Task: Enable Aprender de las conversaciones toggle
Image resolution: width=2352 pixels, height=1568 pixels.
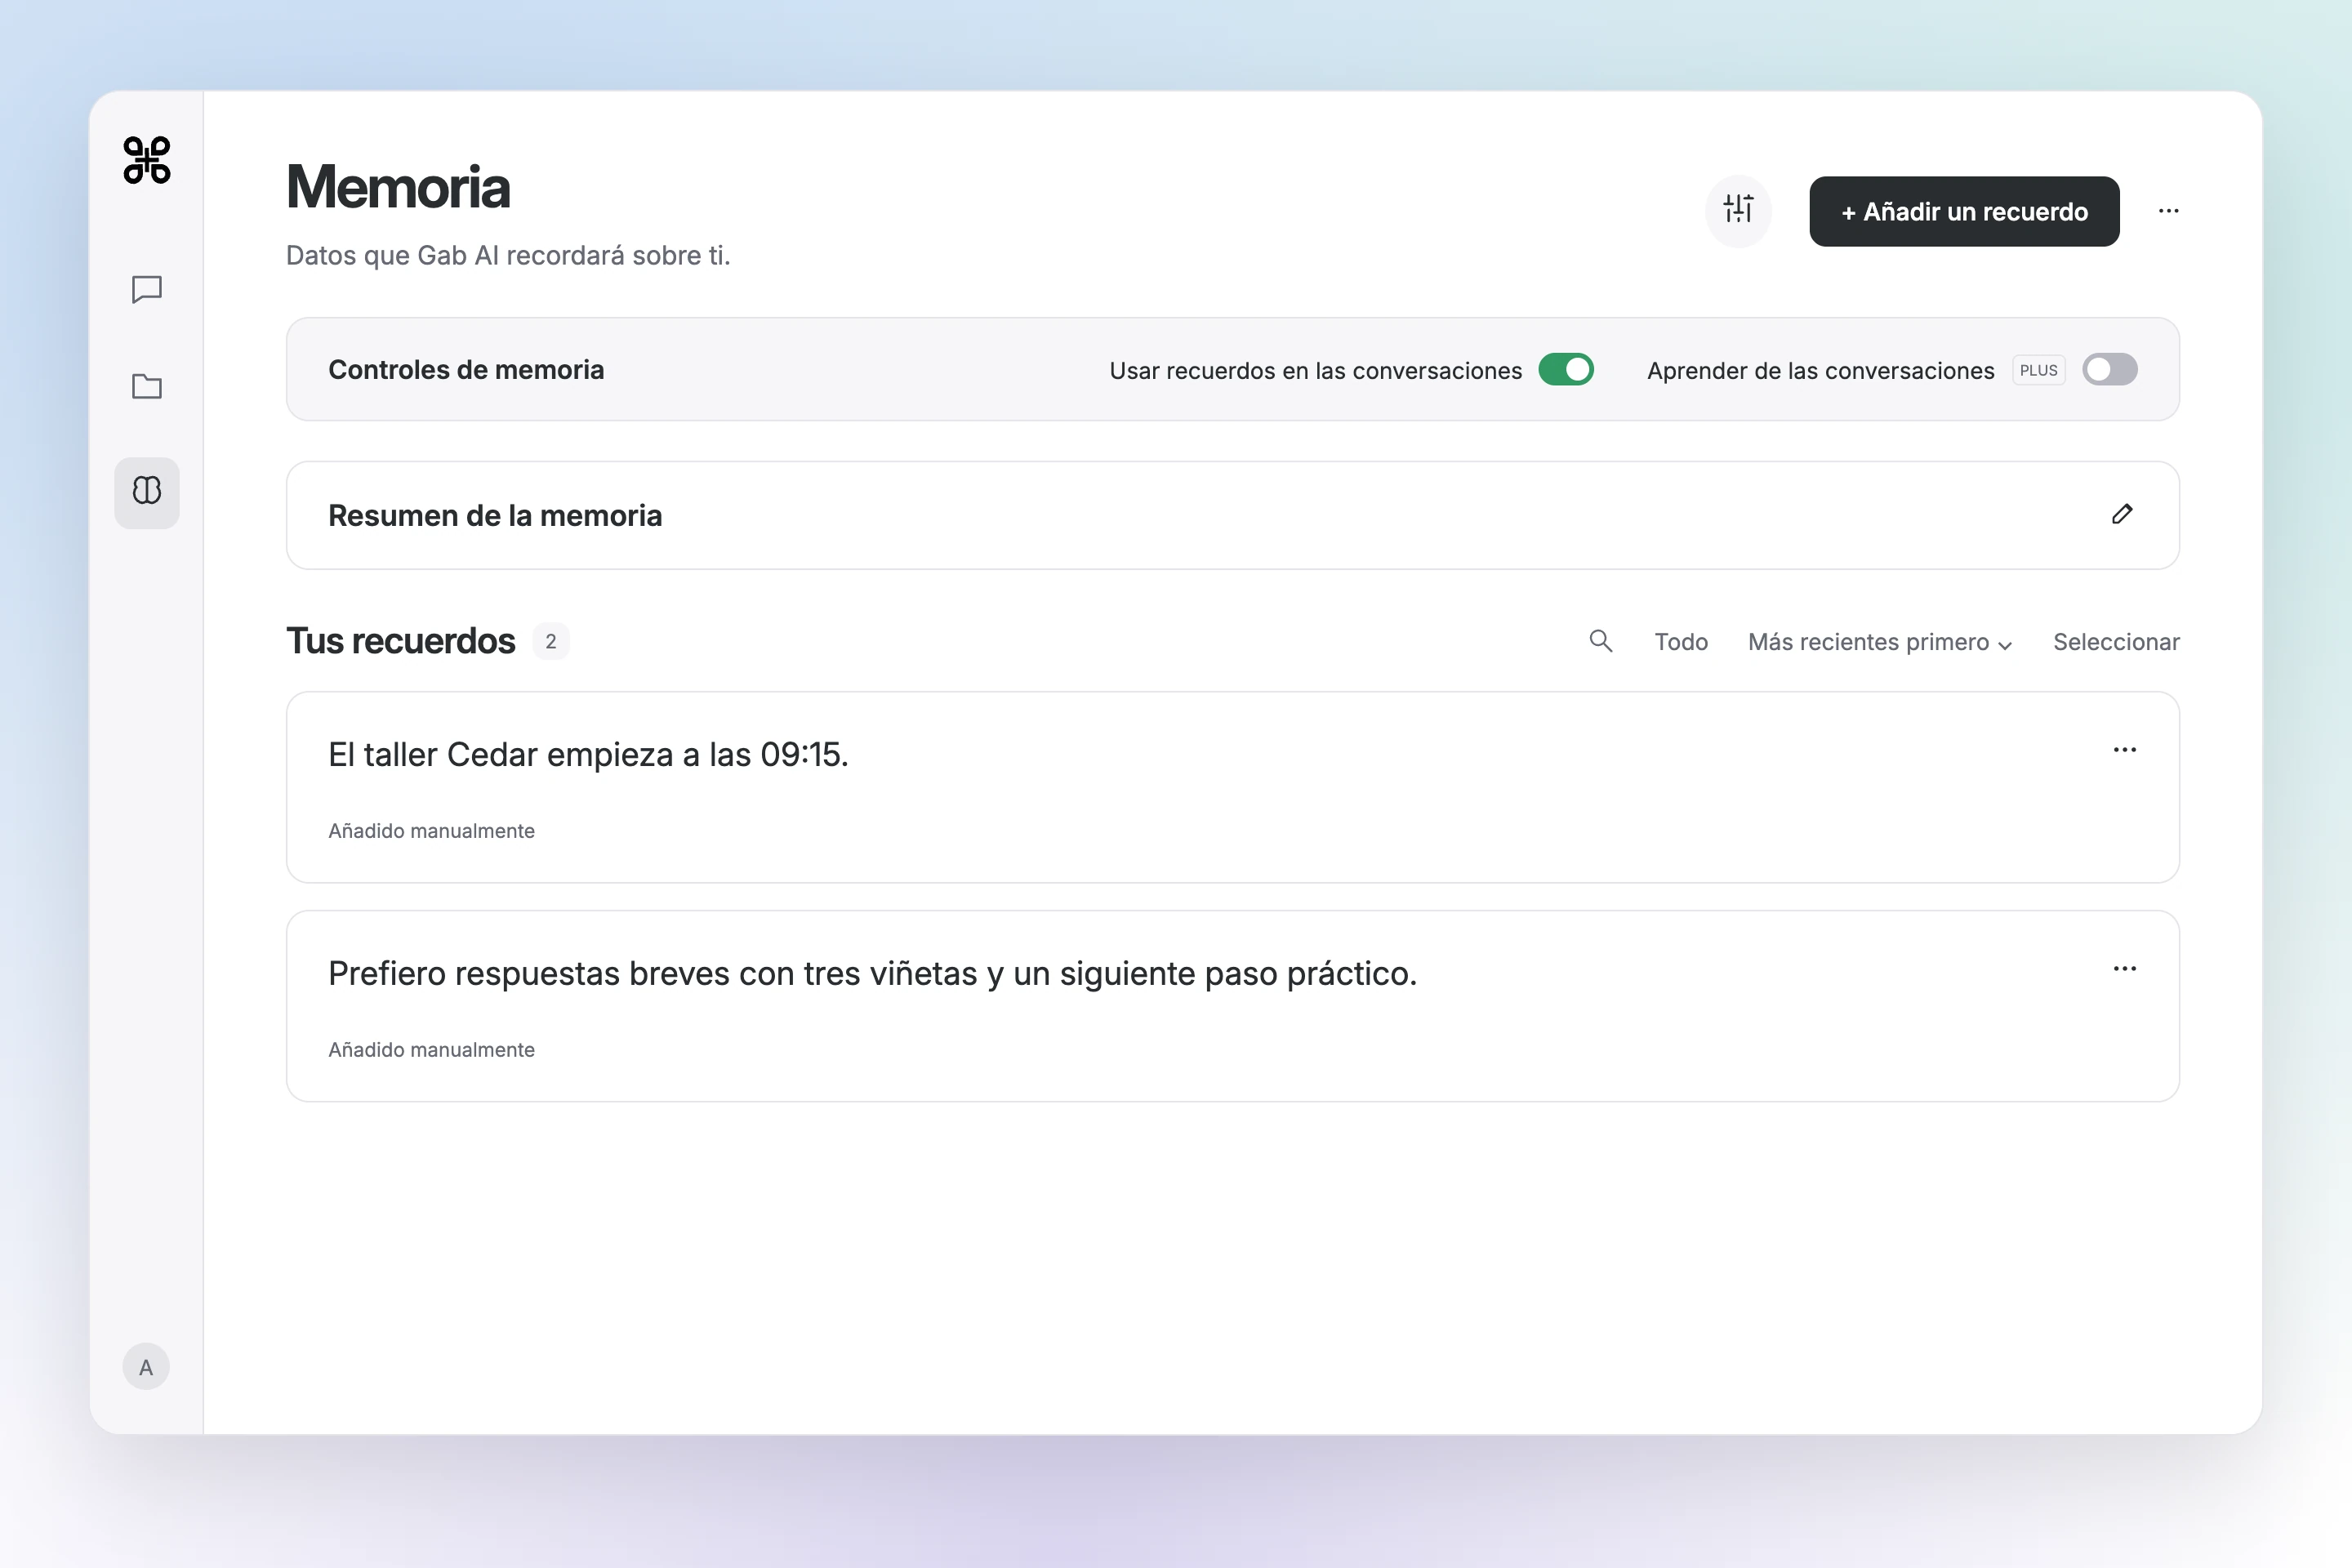Action: click(2110, 370)
